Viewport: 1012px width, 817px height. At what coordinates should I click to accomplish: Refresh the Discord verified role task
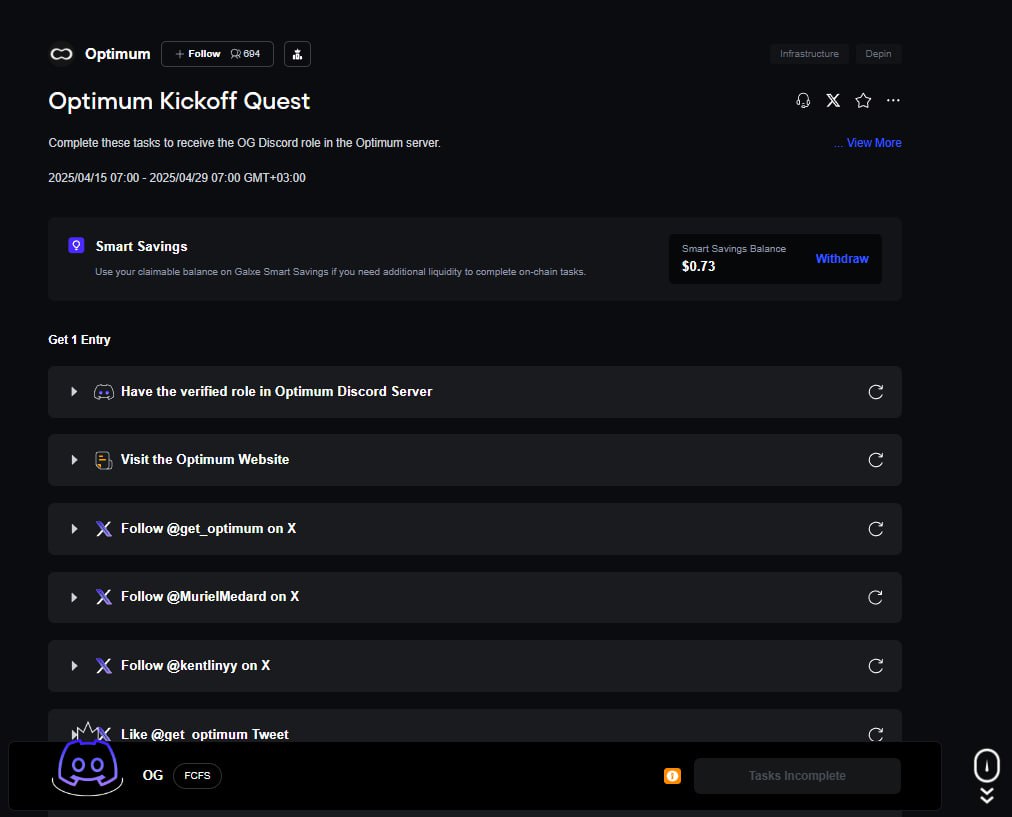pos(875,392)
